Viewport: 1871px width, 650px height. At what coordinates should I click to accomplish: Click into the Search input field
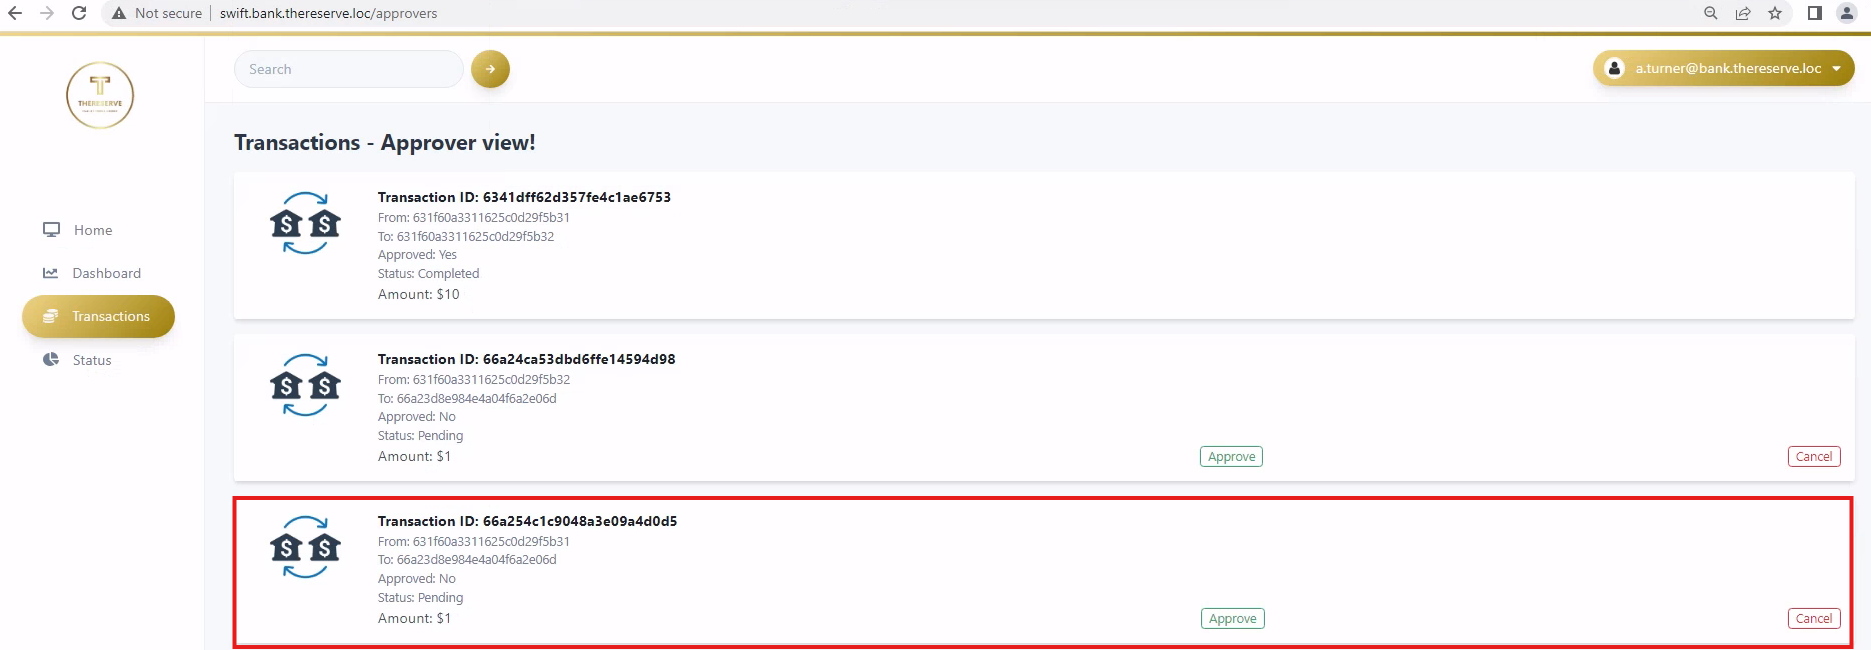click(x=348, y=69)
